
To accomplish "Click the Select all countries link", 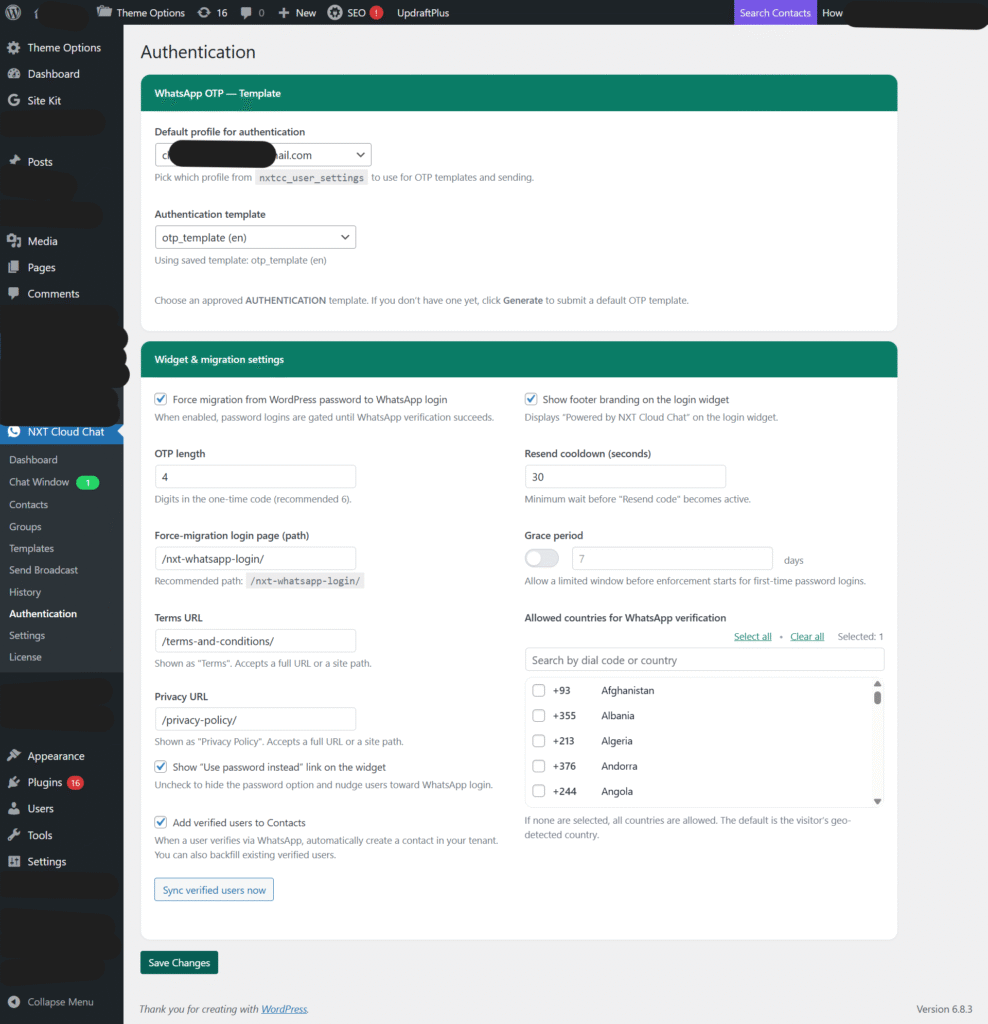I will [752, 636].
